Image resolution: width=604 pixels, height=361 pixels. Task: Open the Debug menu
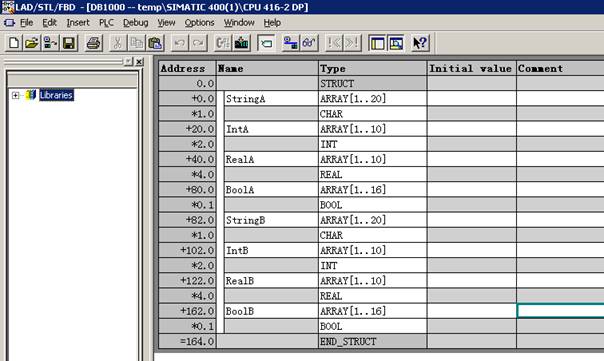[x=136, y=23]
